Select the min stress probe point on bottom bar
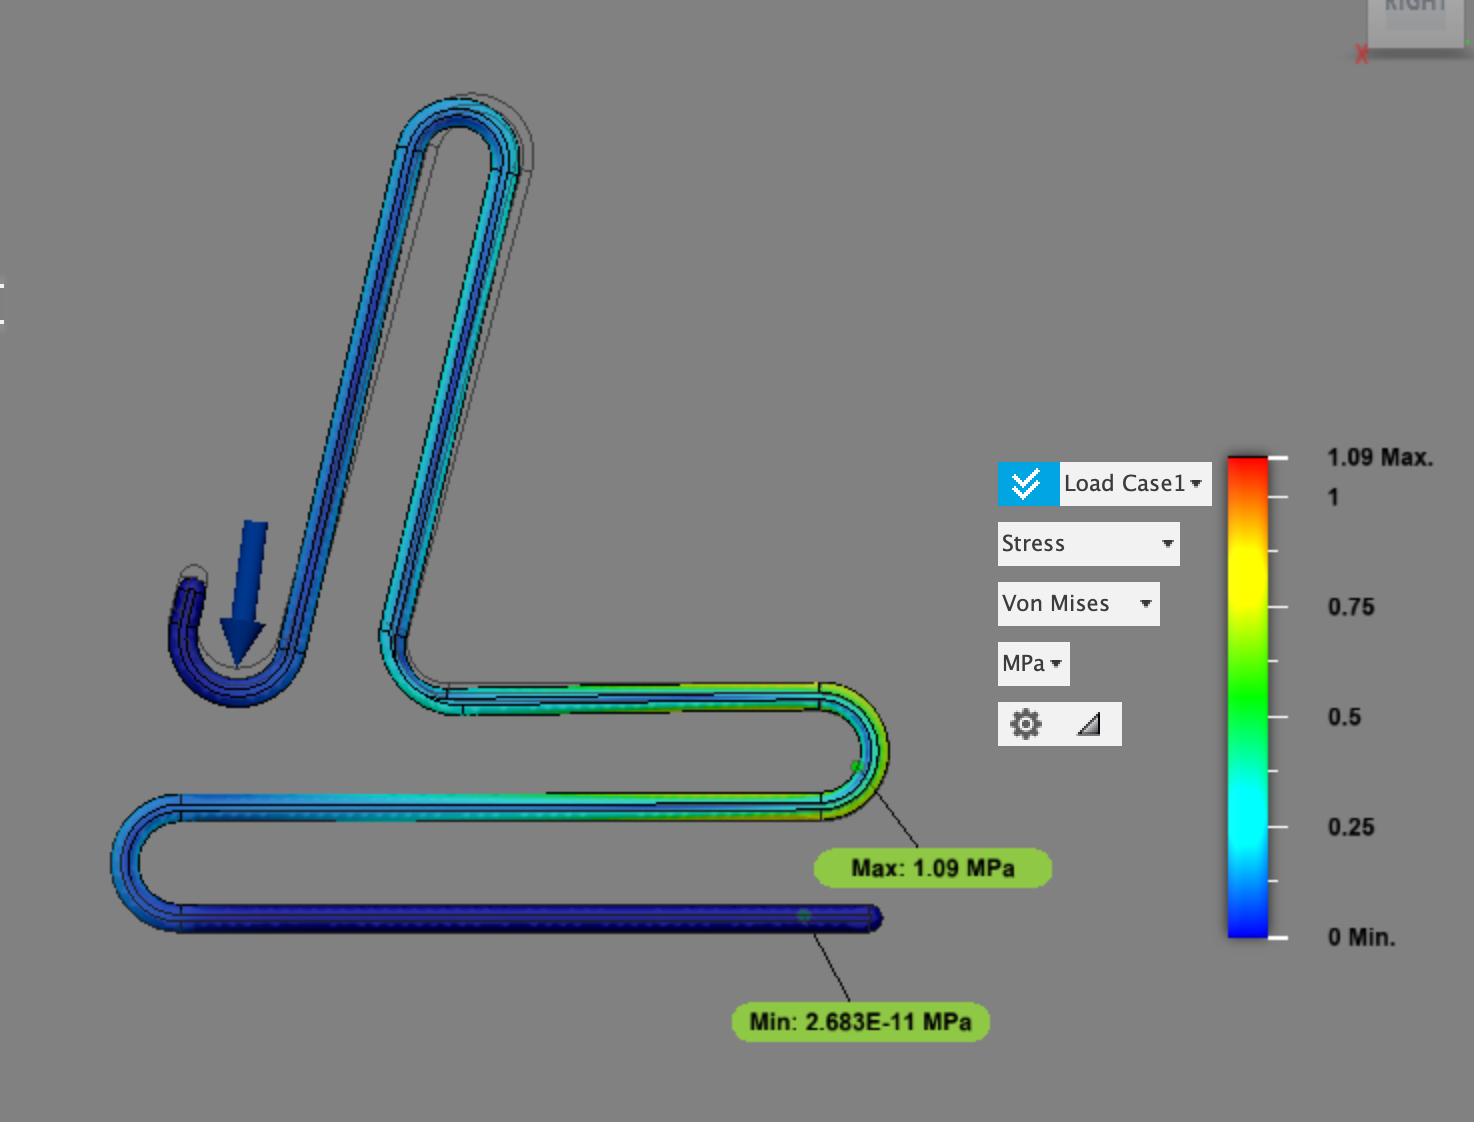This screenshot has width=1474, height=1122. [x=804, y=915]
